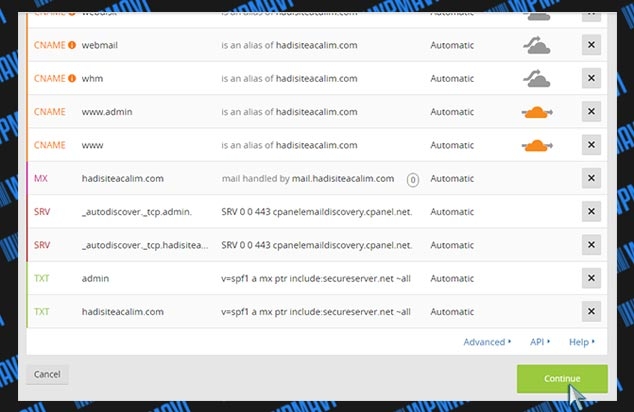
Task: Click CNAME type label of www.admin row
Action: 49,112
